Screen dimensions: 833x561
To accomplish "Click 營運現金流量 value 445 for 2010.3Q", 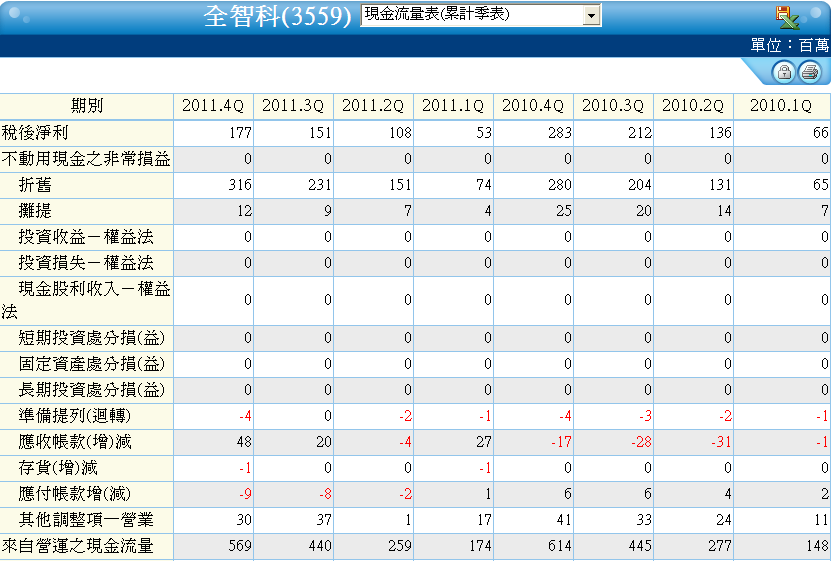I will click(640, 546).
